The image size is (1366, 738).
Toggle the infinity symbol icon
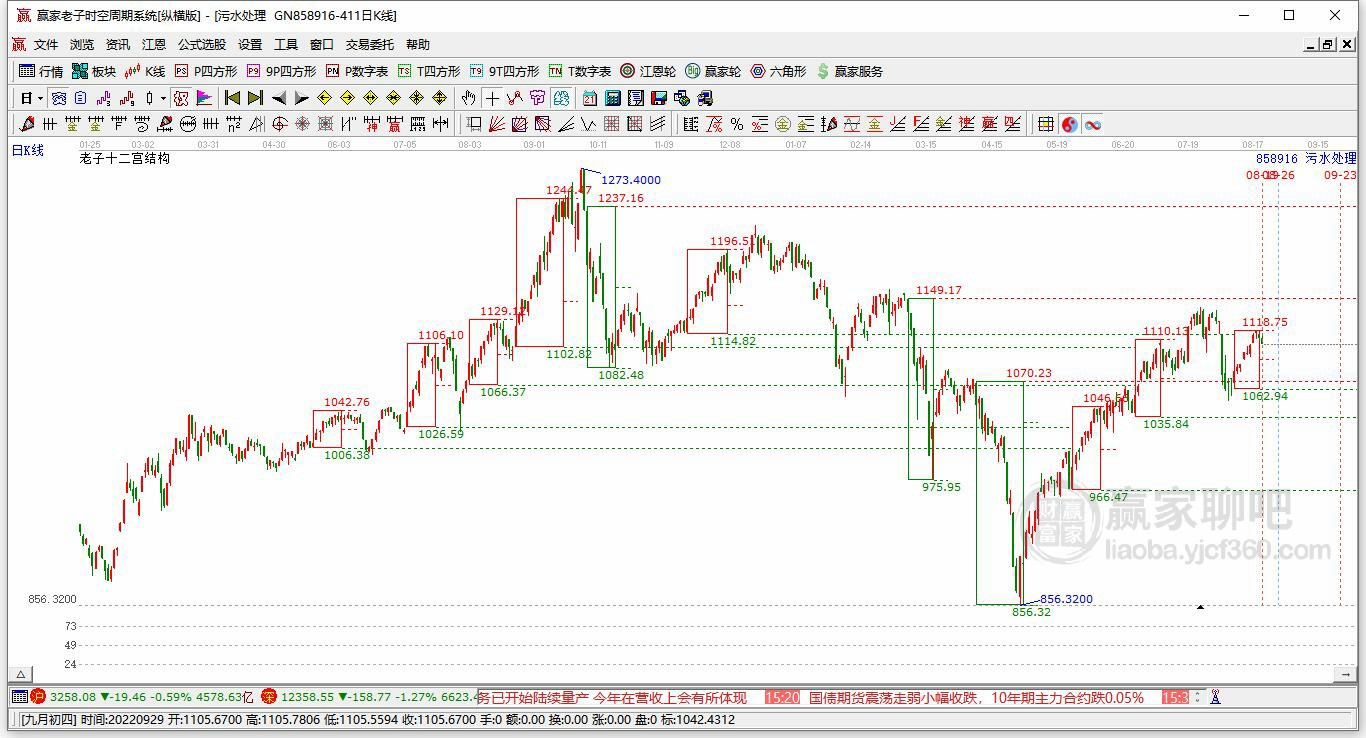(x=1093, y=124)
